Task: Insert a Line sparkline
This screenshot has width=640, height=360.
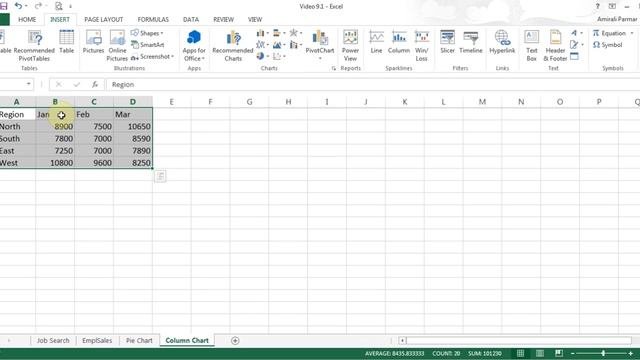Action: click(376, 42)
